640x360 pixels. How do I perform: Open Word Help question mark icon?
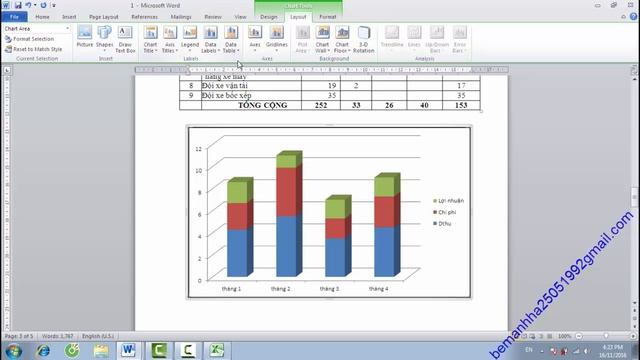click(x=633, y=17)
